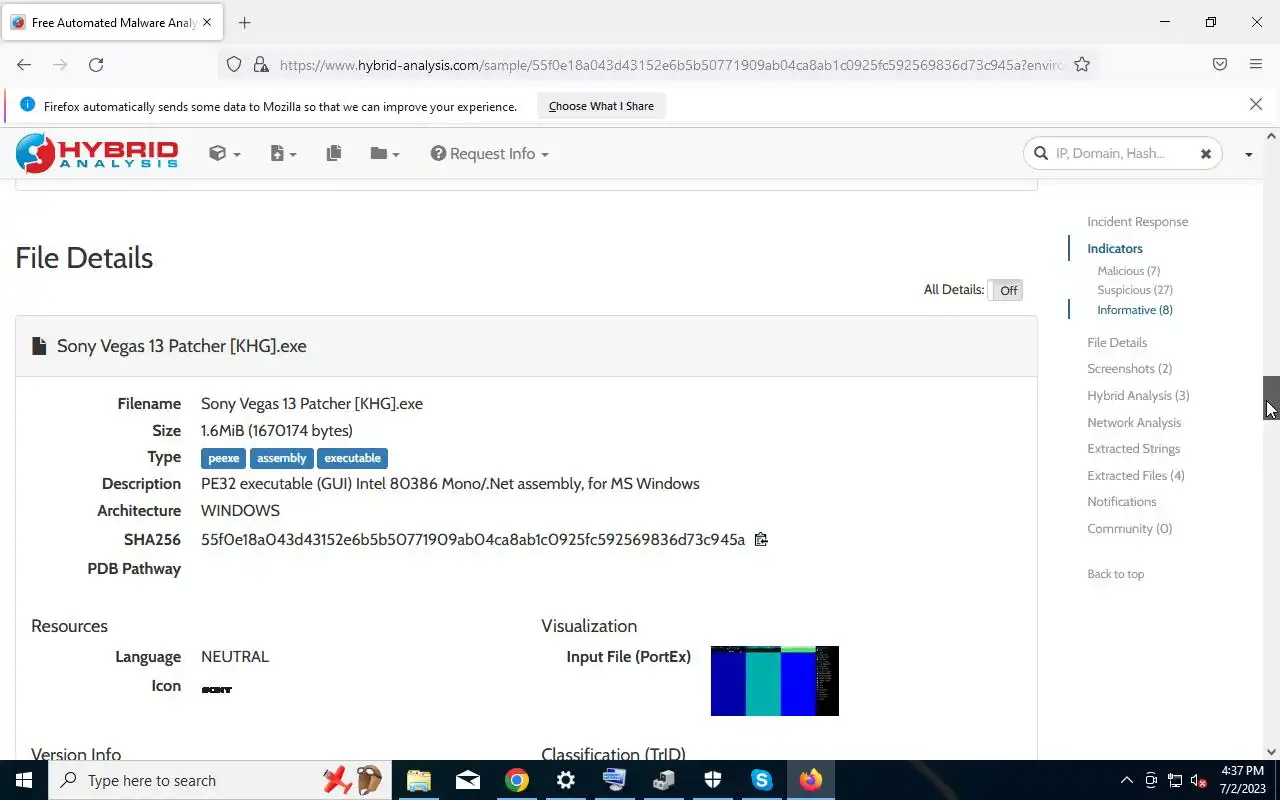The height and width of the screenshot is (800, 1280).
Task: Jump to Network Analysis section
Action: click(1134, 423)
